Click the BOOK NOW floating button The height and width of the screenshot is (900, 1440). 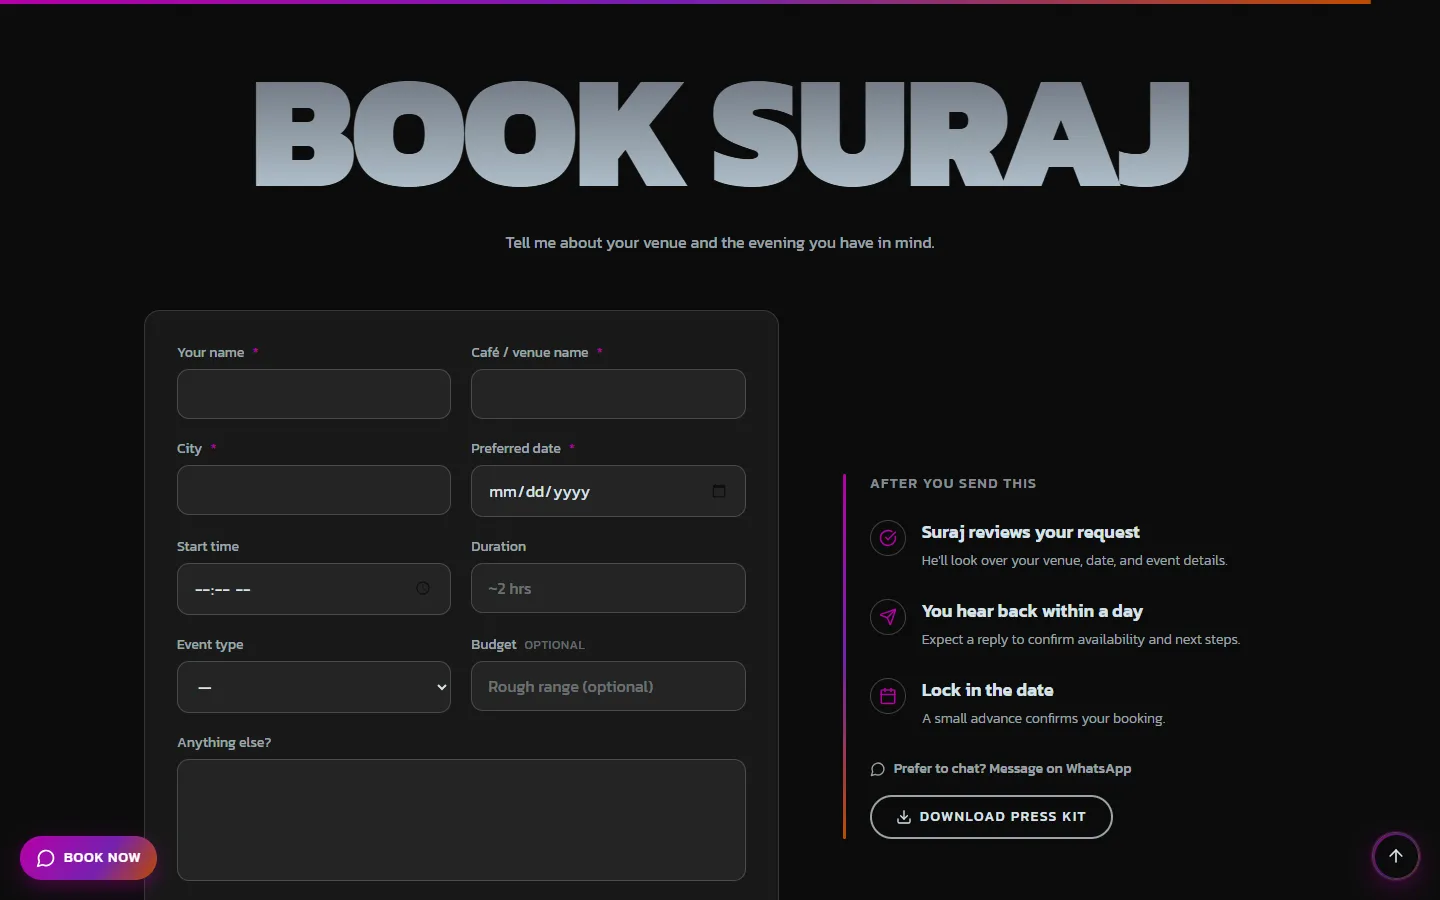tap(88, 858)
